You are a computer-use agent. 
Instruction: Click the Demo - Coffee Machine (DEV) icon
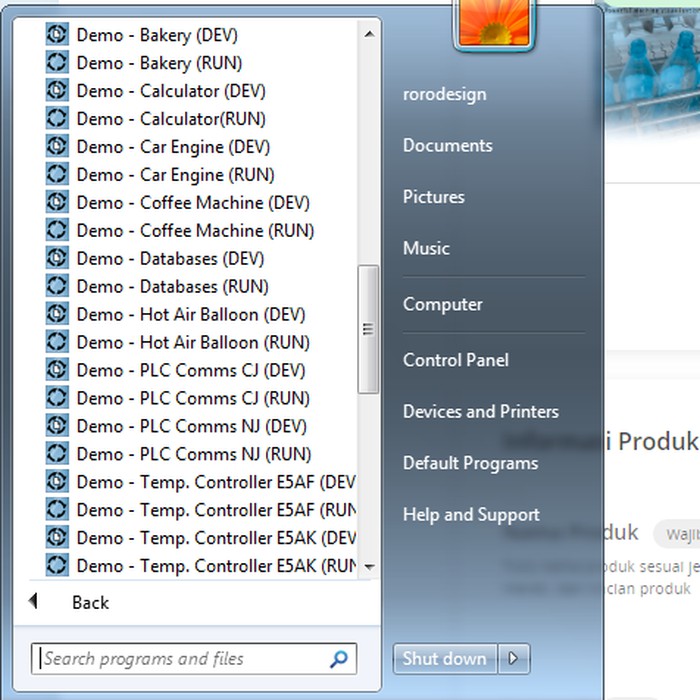click(x=57, y=203)
